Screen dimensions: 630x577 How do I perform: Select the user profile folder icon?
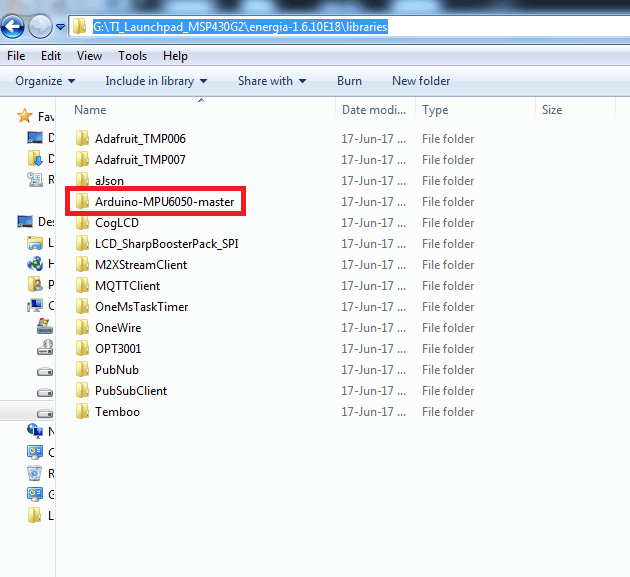pos(35,284)
